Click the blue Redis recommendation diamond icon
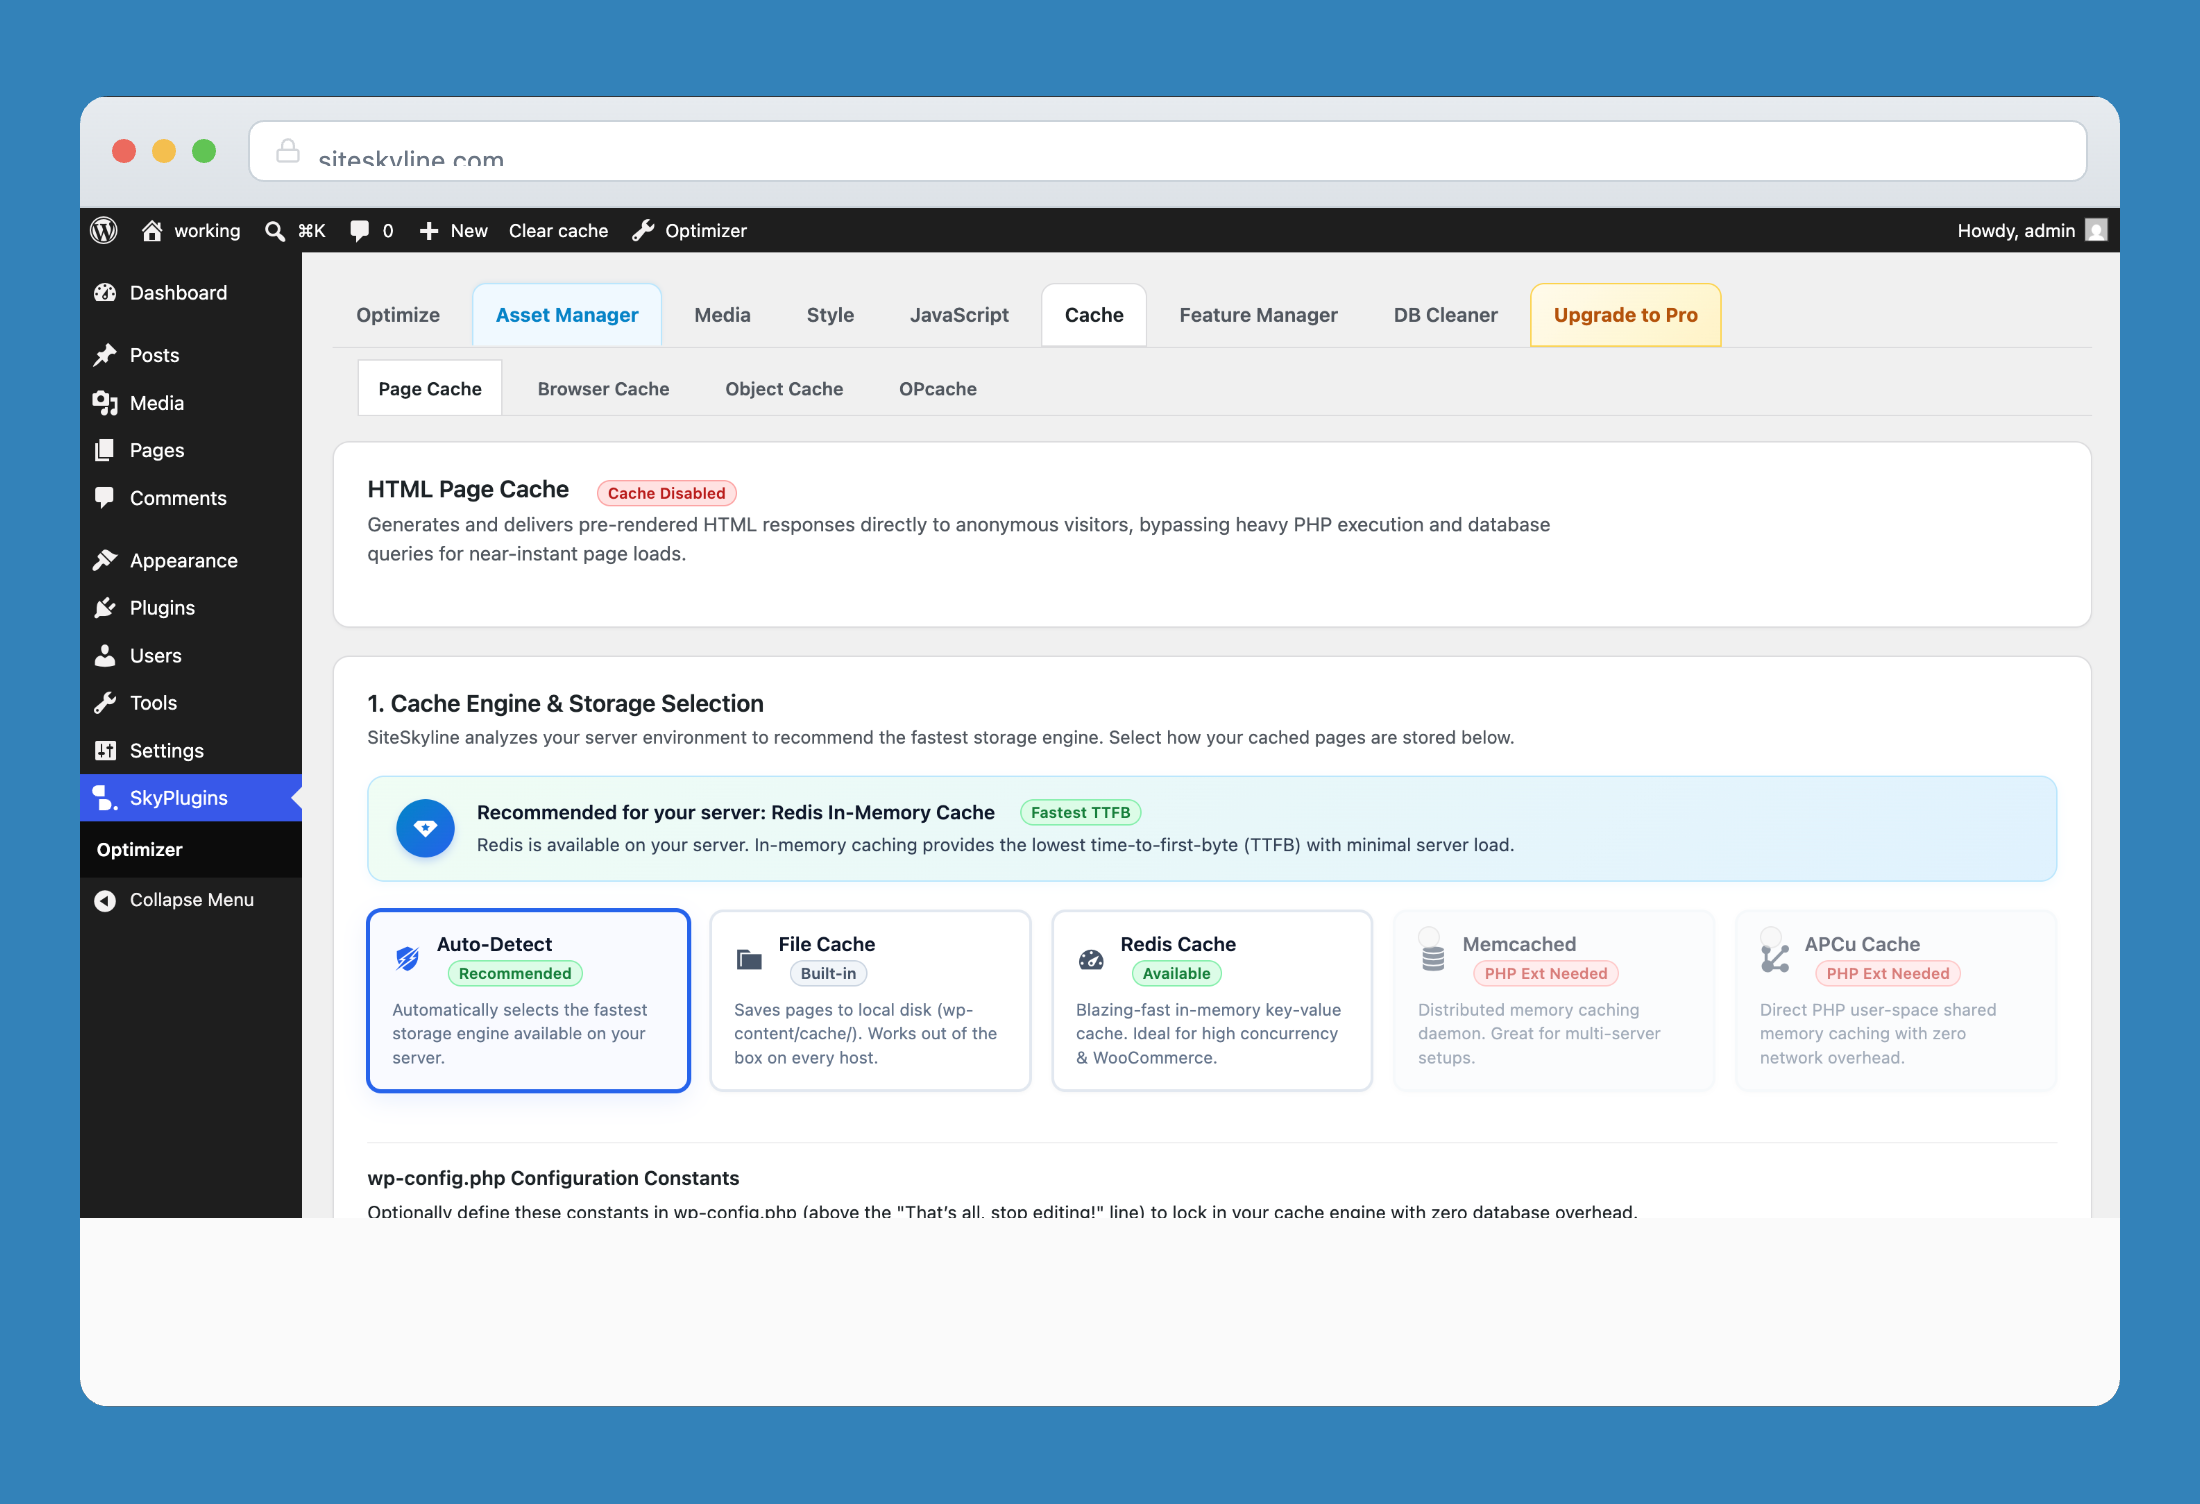This screenshot has height=1504, width=2200. [x=426, y=828]
